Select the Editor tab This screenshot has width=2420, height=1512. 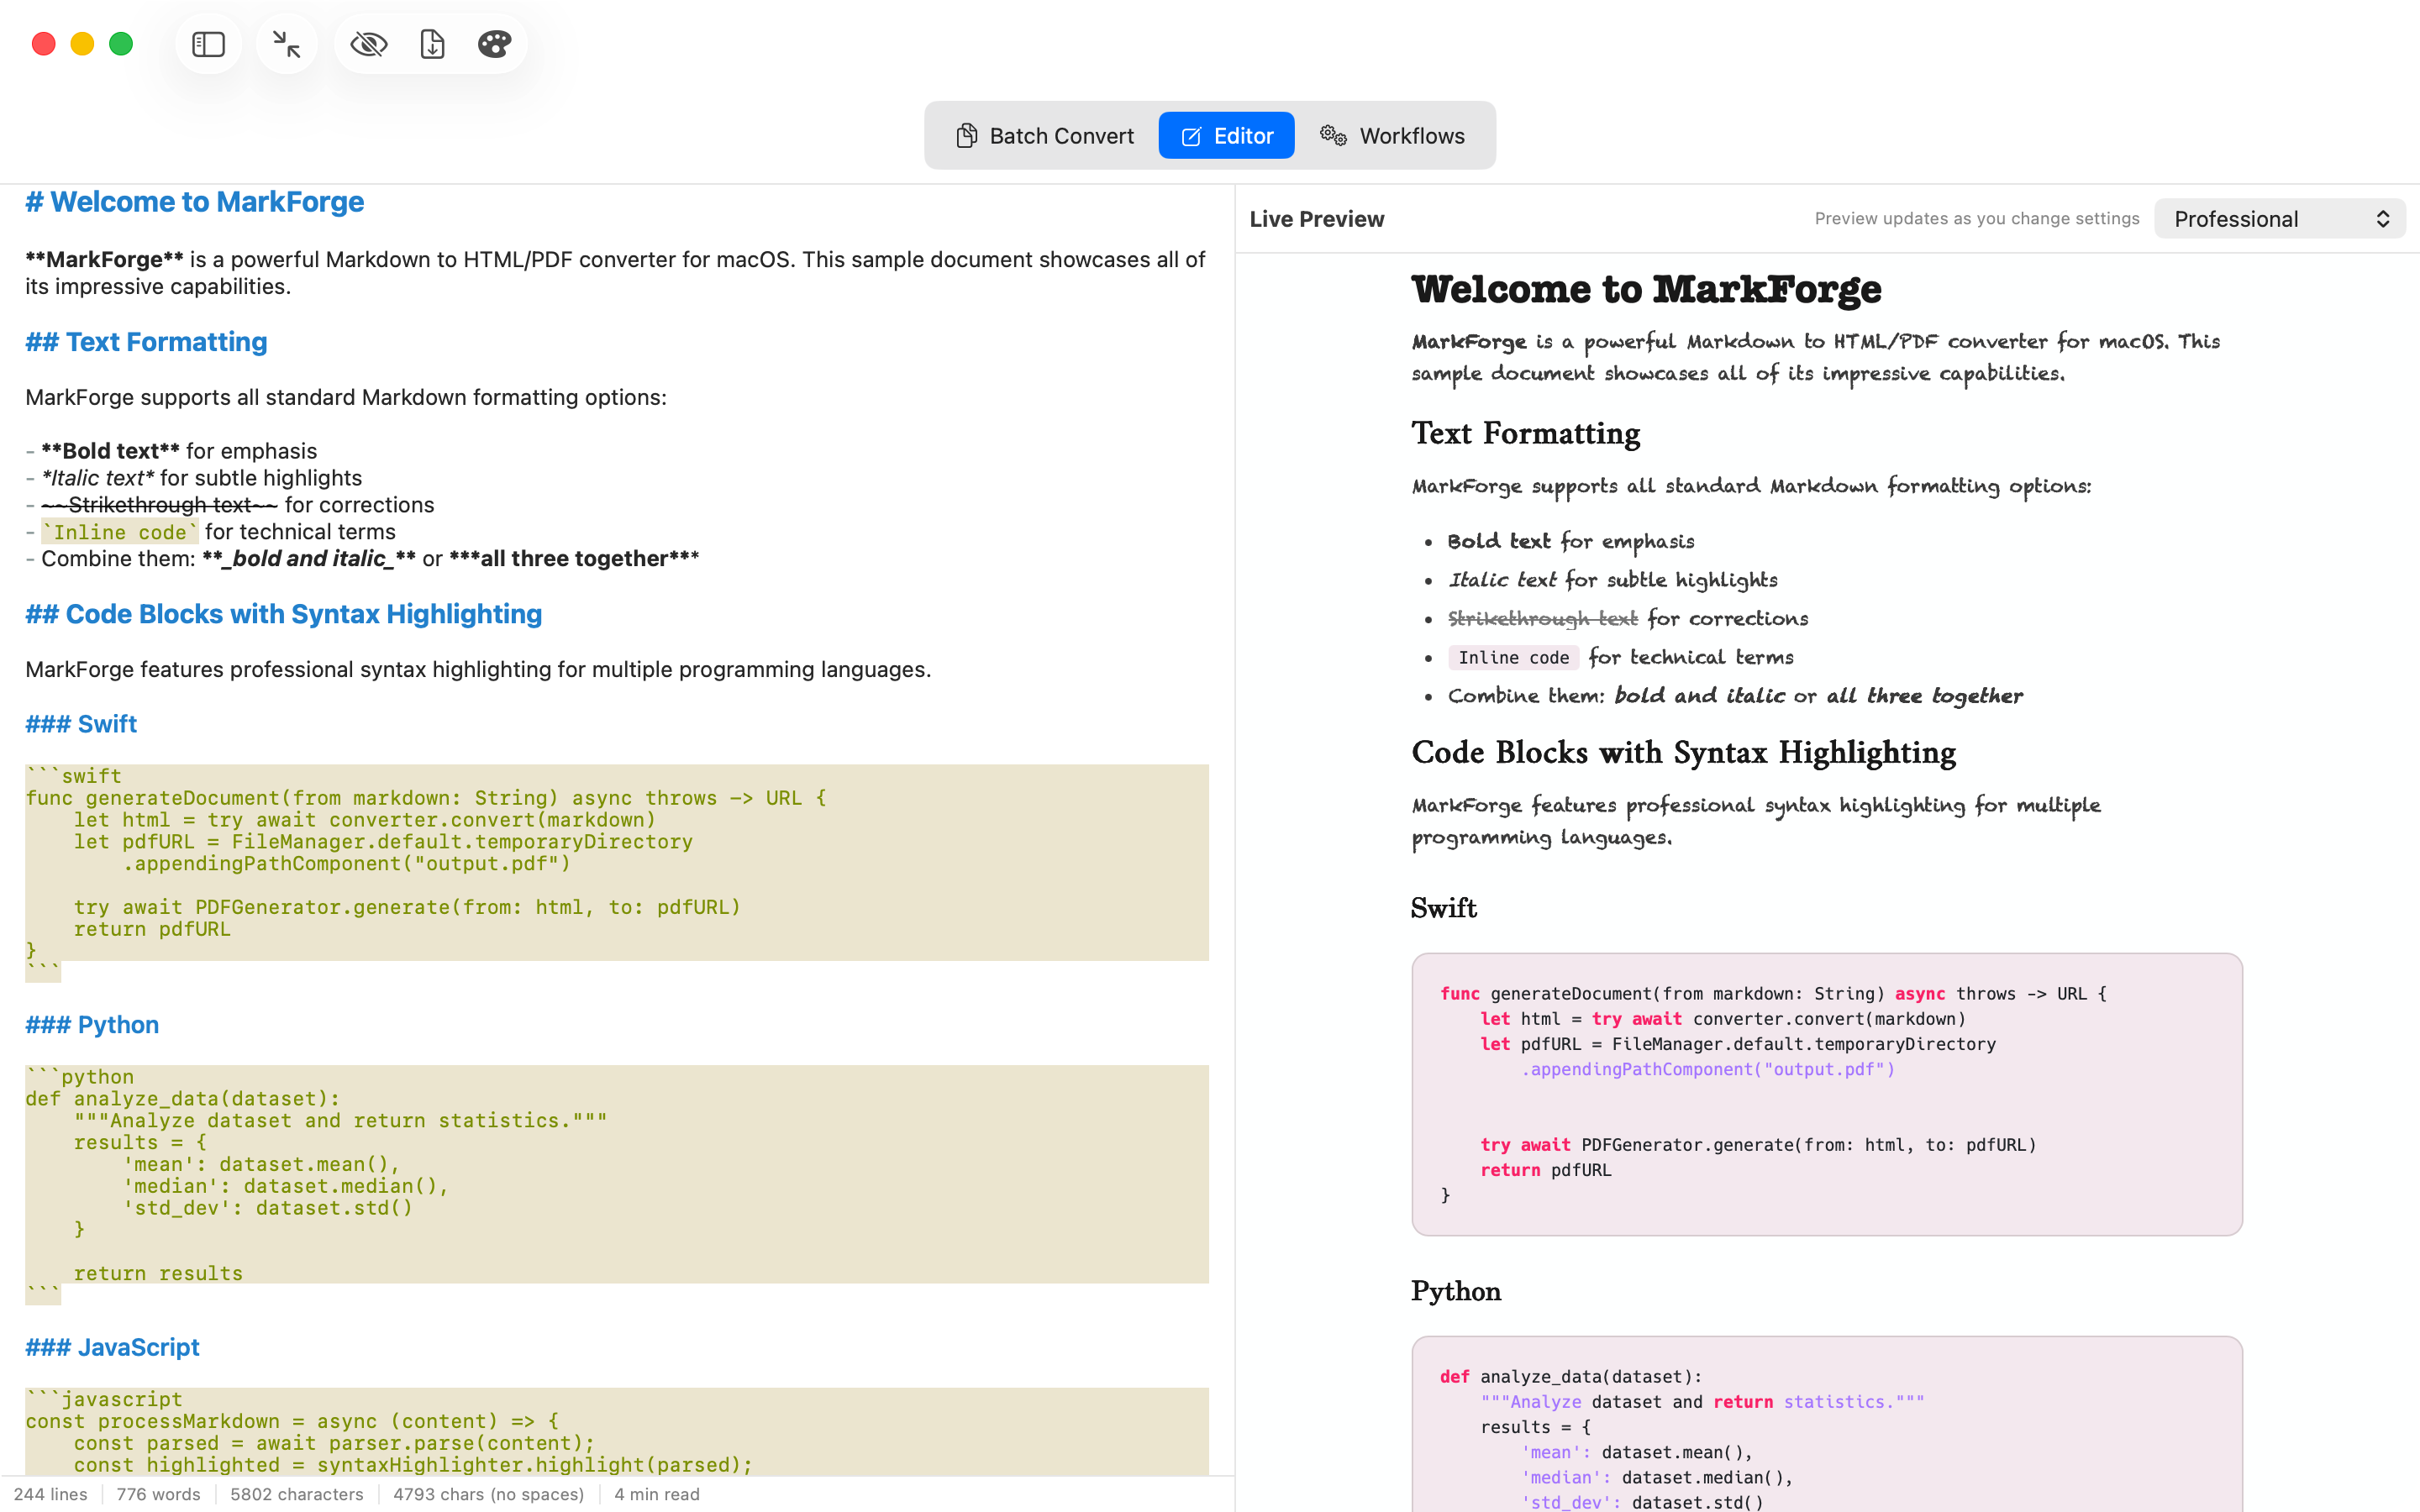coord(1226,136)
